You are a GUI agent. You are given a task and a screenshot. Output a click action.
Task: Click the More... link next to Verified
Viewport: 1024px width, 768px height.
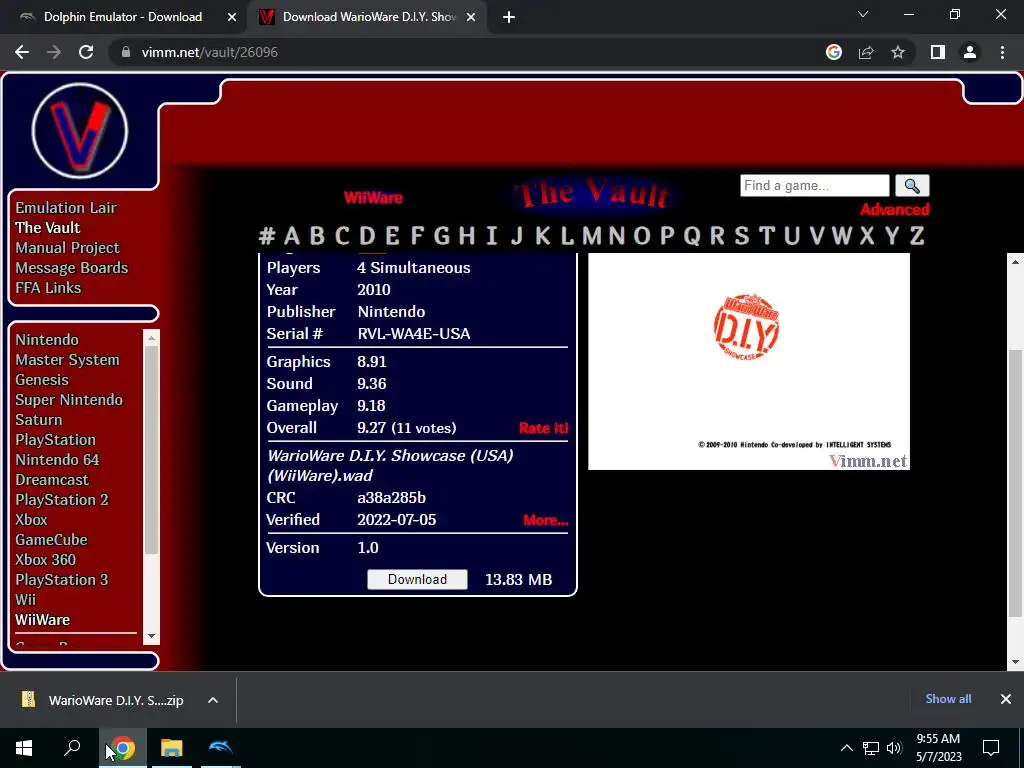[x=546, y=520]
